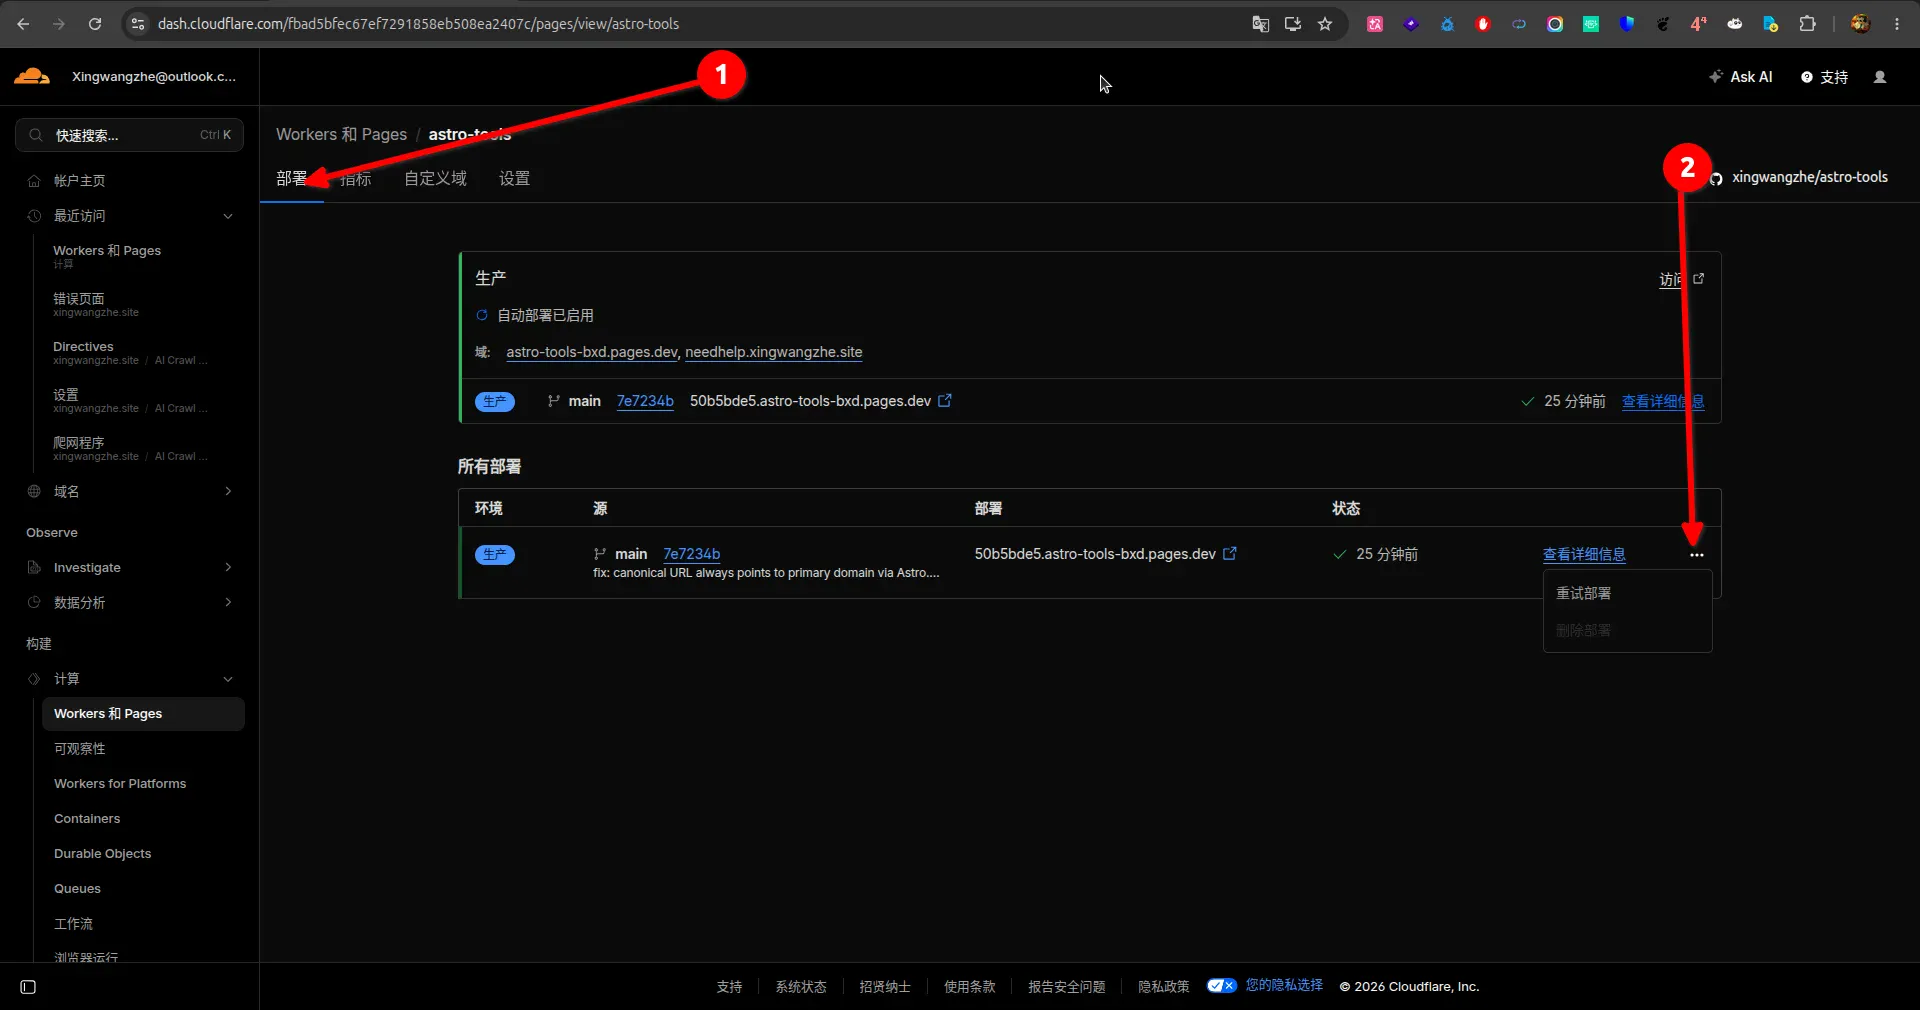Image resolution: width=1920 pixels, height=1010 pixels.
Task: Open Queues in the sidebar
Action: (x=77, y=889)
